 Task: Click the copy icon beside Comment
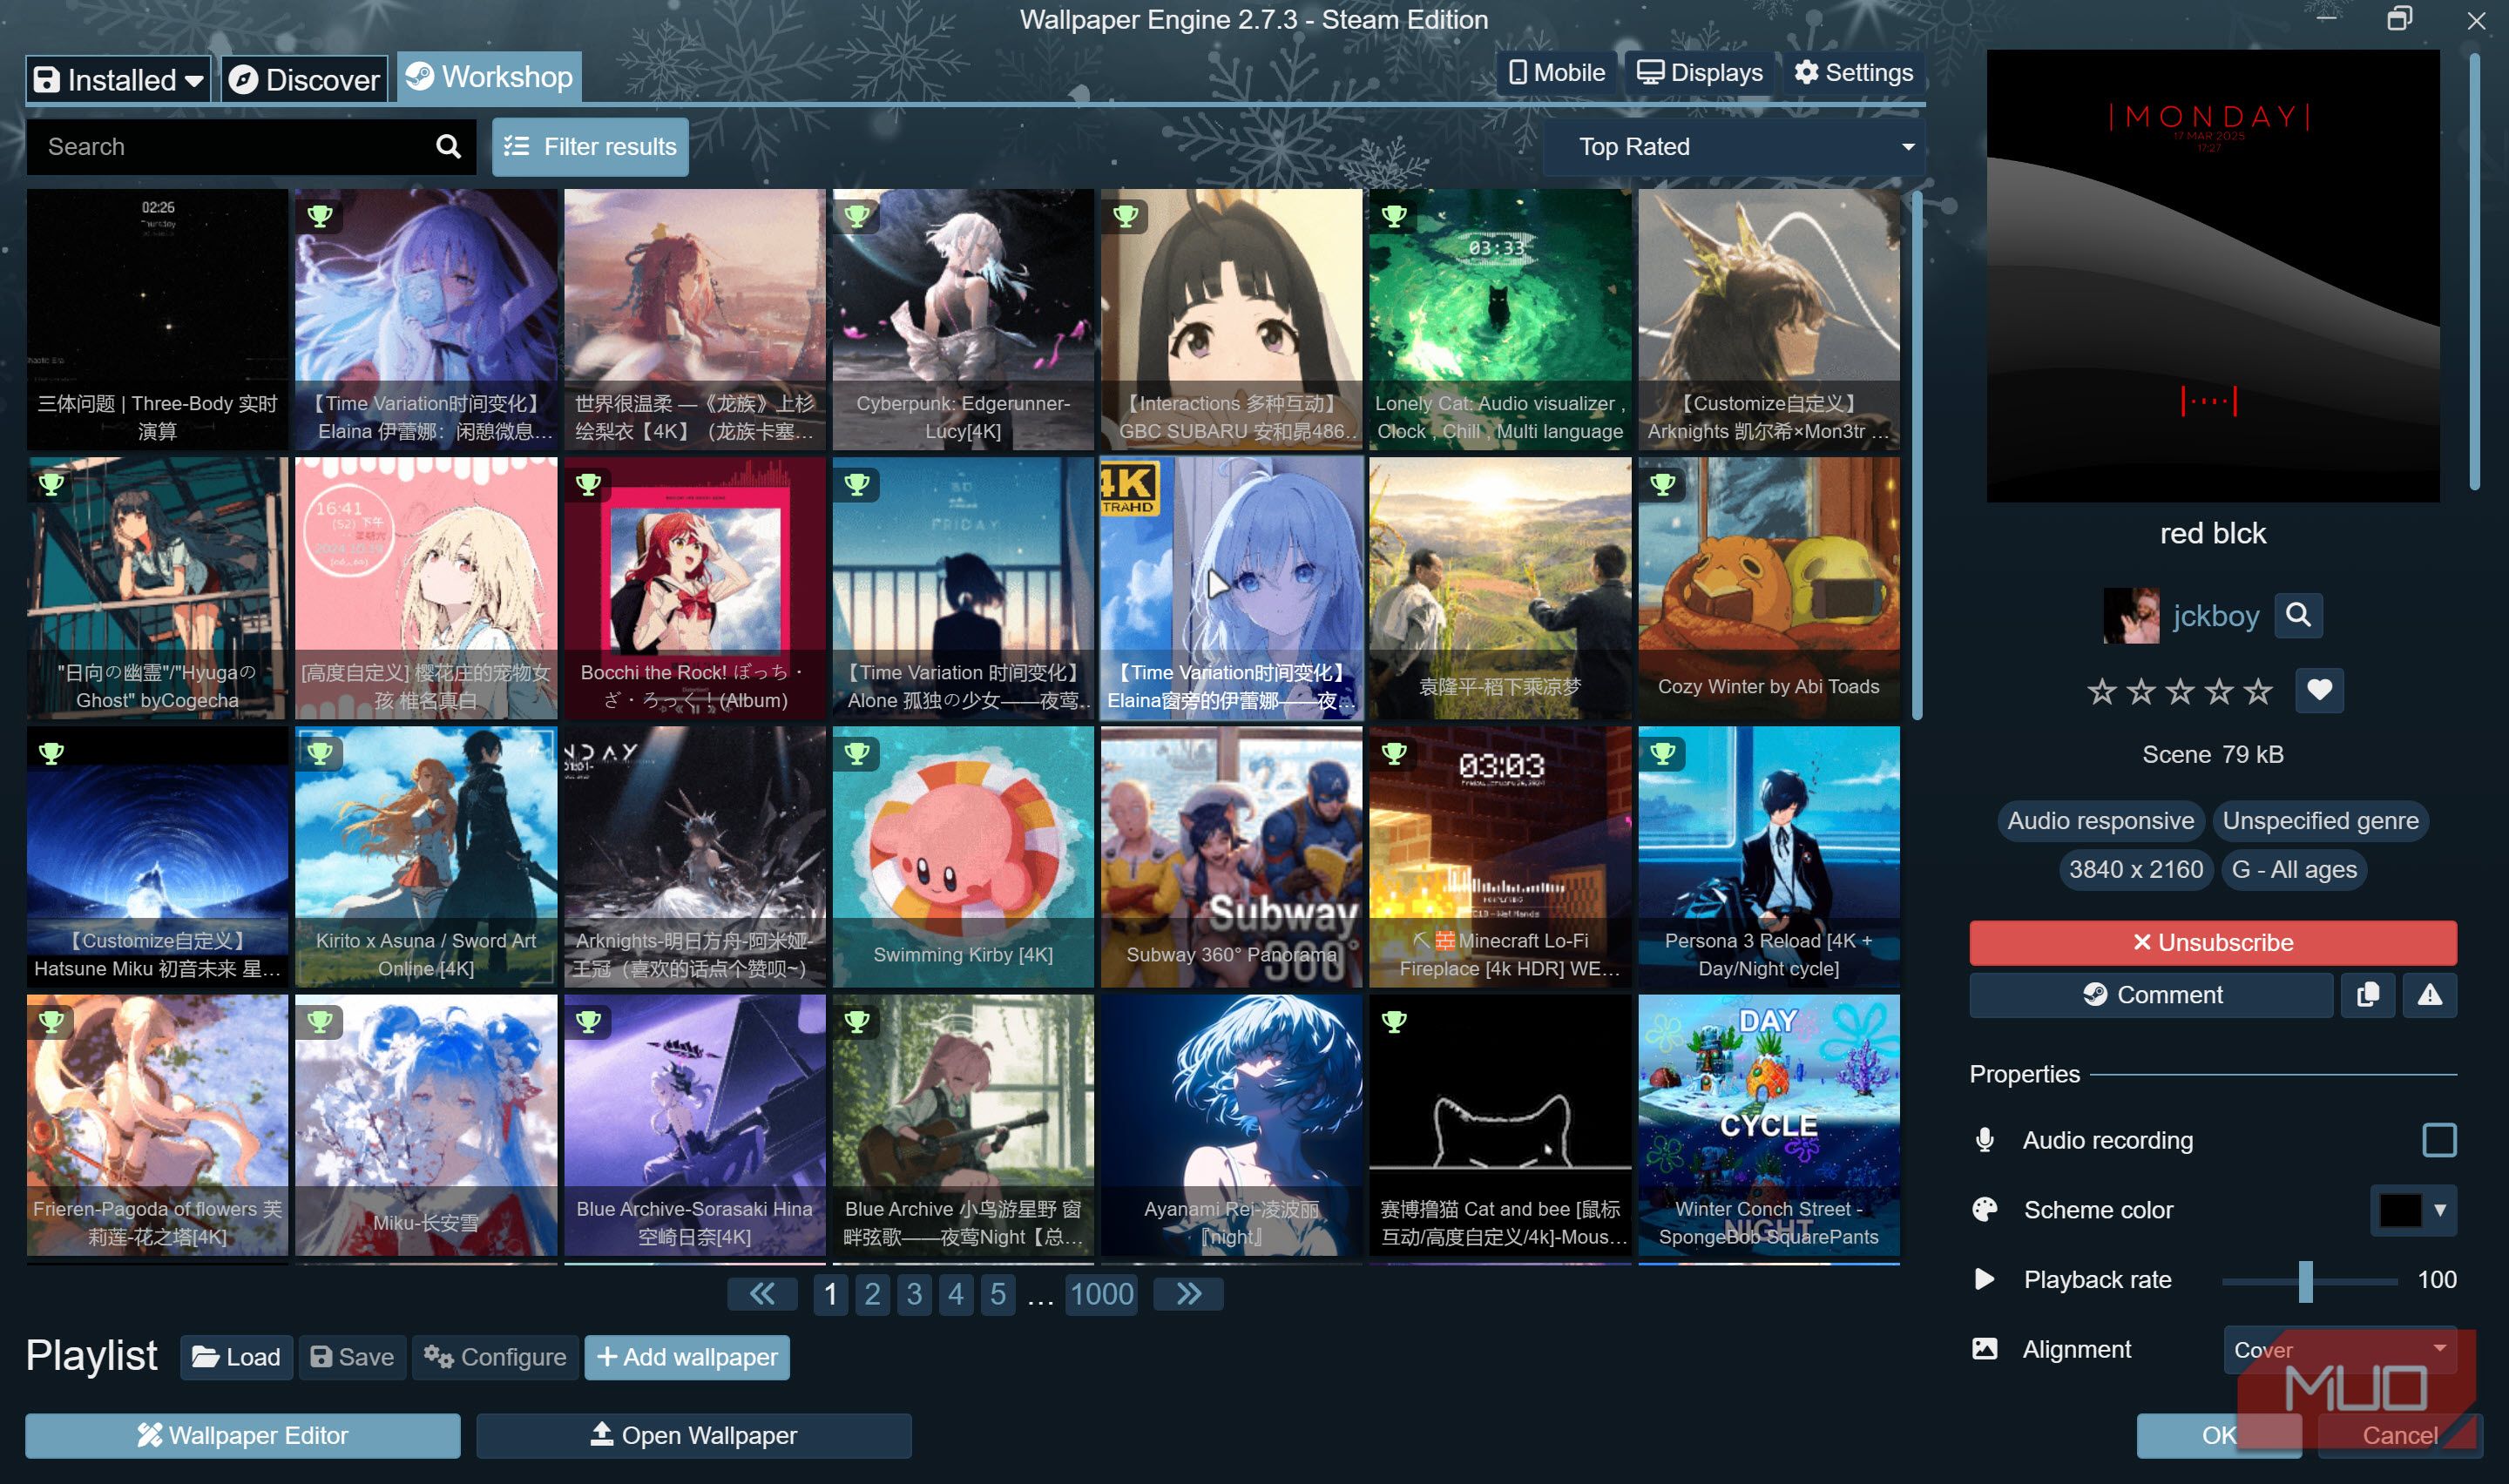2366,995
